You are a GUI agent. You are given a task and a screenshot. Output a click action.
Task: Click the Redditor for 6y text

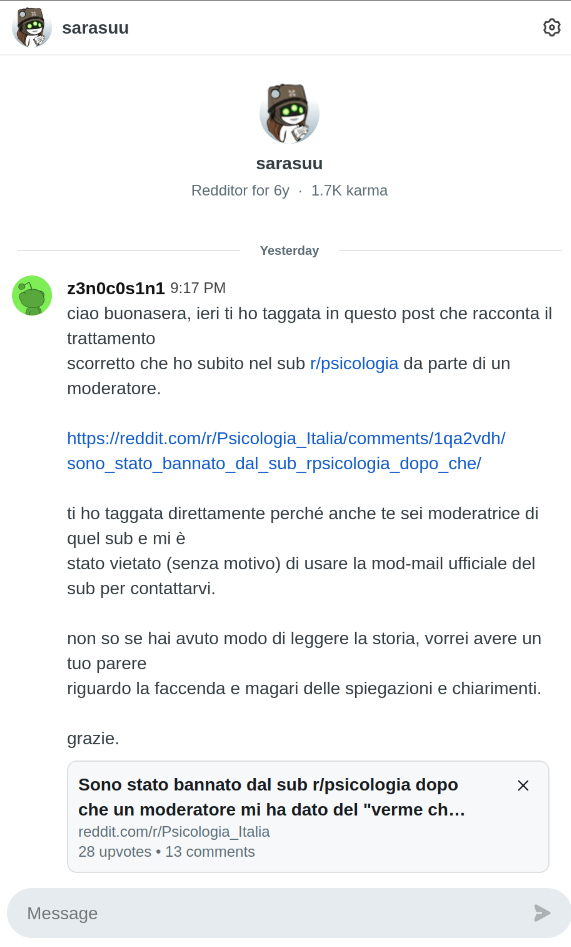240,191
